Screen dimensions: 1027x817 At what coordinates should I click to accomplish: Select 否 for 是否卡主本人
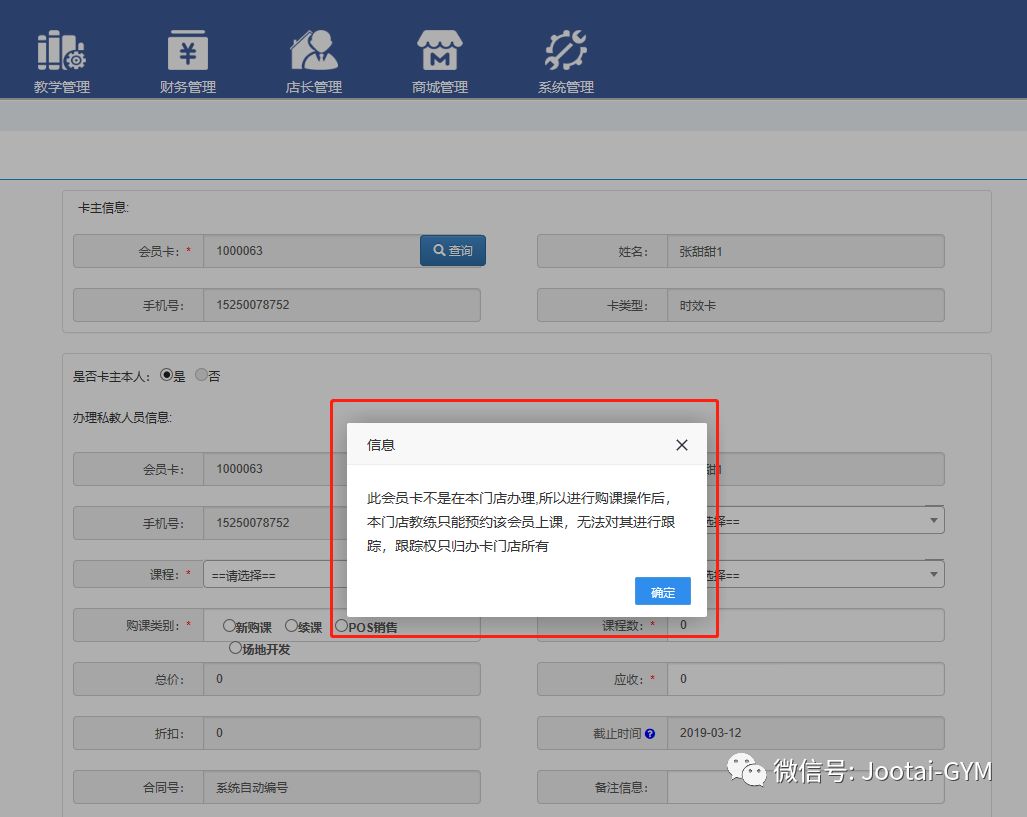(x=201, y=375)
